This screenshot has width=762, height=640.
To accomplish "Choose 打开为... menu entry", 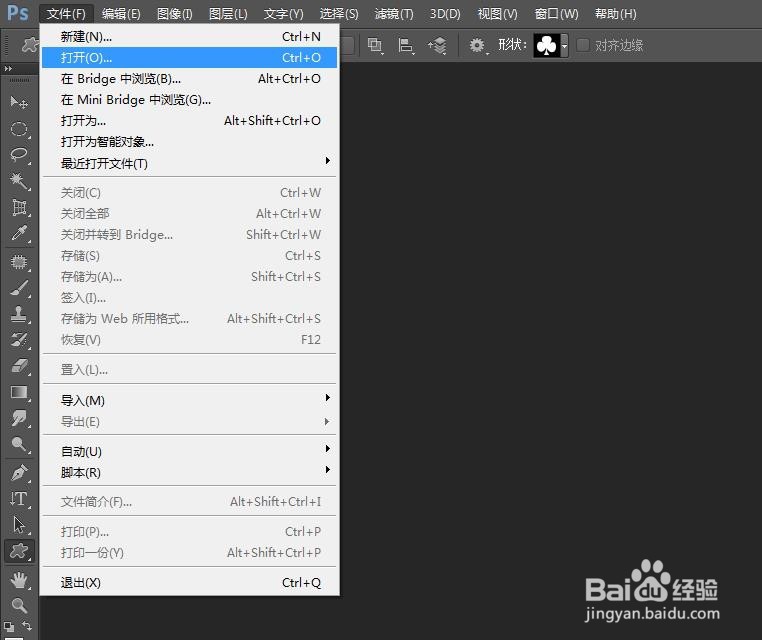I will [190, 121].
